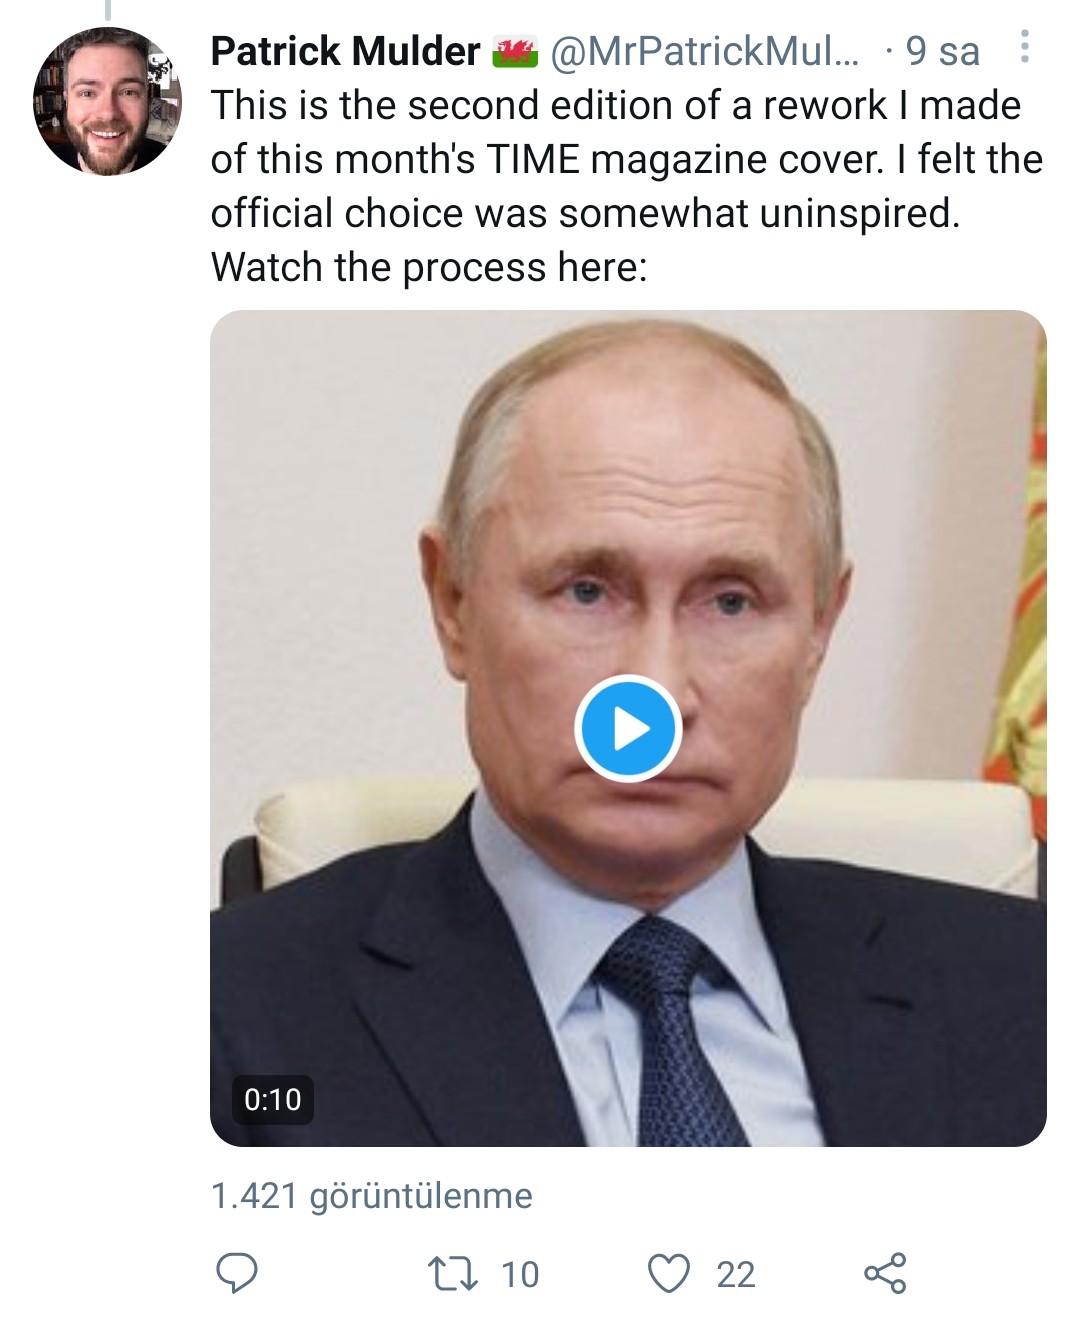Click the reply speech bubble icon
This screenshot has width=1080, height=1323.
(237, 1273)
